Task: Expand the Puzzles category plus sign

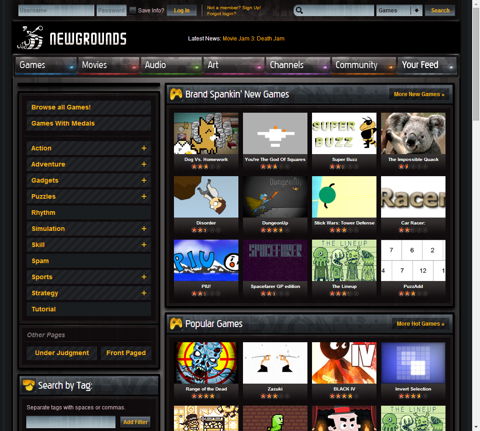Action: [x=144, y=196]
